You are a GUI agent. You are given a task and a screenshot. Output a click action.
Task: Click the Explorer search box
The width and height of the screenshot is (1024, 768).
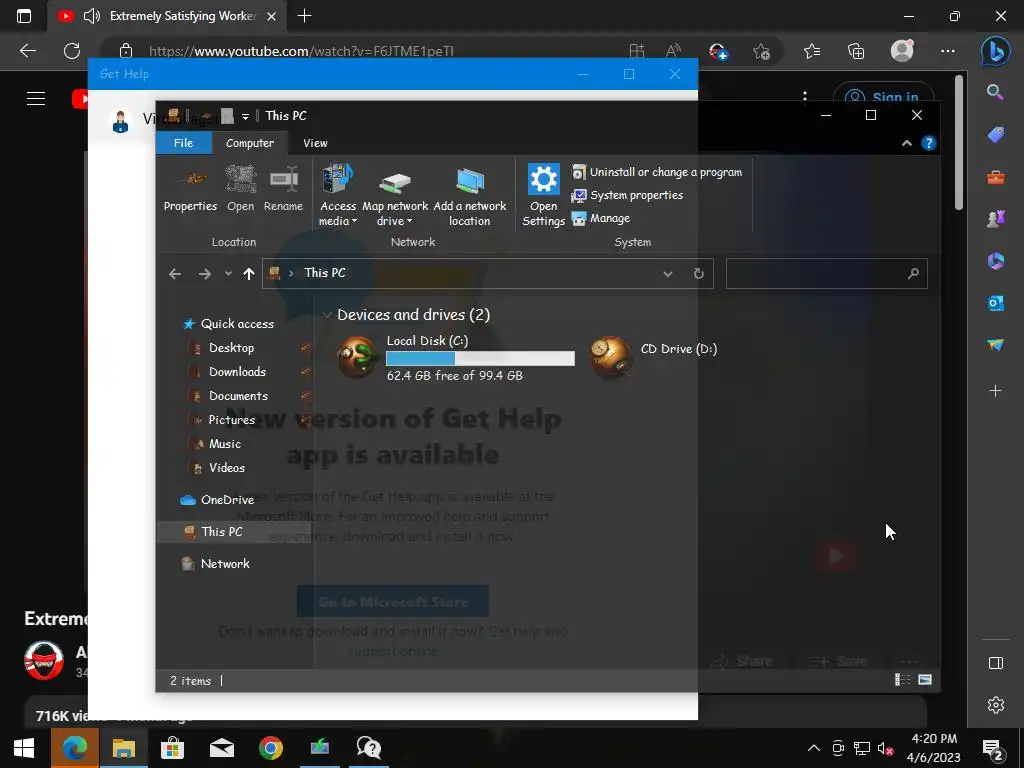coord(826,274)
